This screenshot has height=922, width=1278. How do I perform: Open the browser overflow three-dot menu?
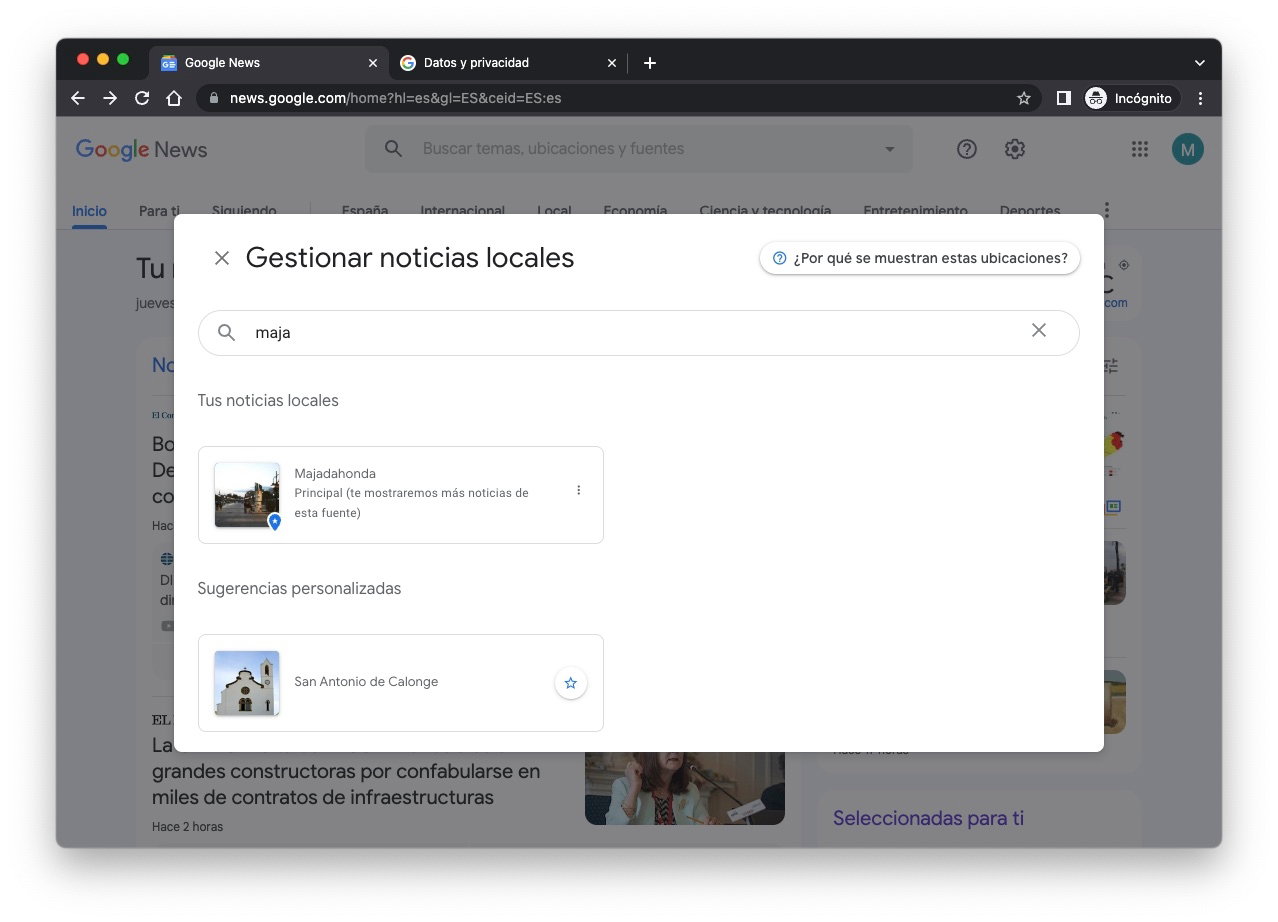click(x=1199, y=98)
